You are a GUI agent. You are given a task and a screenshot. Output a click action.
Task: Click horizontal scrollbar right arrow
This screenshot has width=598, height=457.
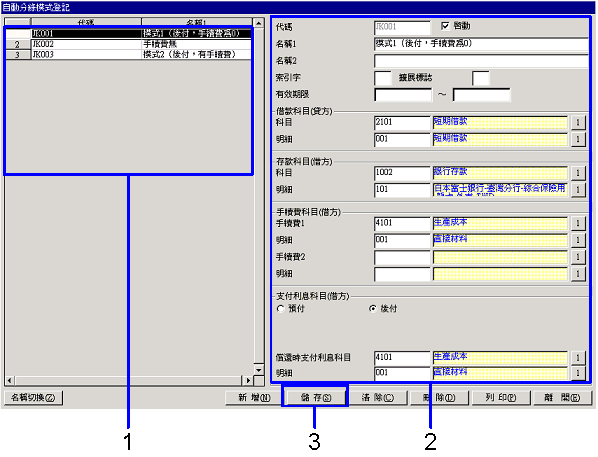click(248, 380)
